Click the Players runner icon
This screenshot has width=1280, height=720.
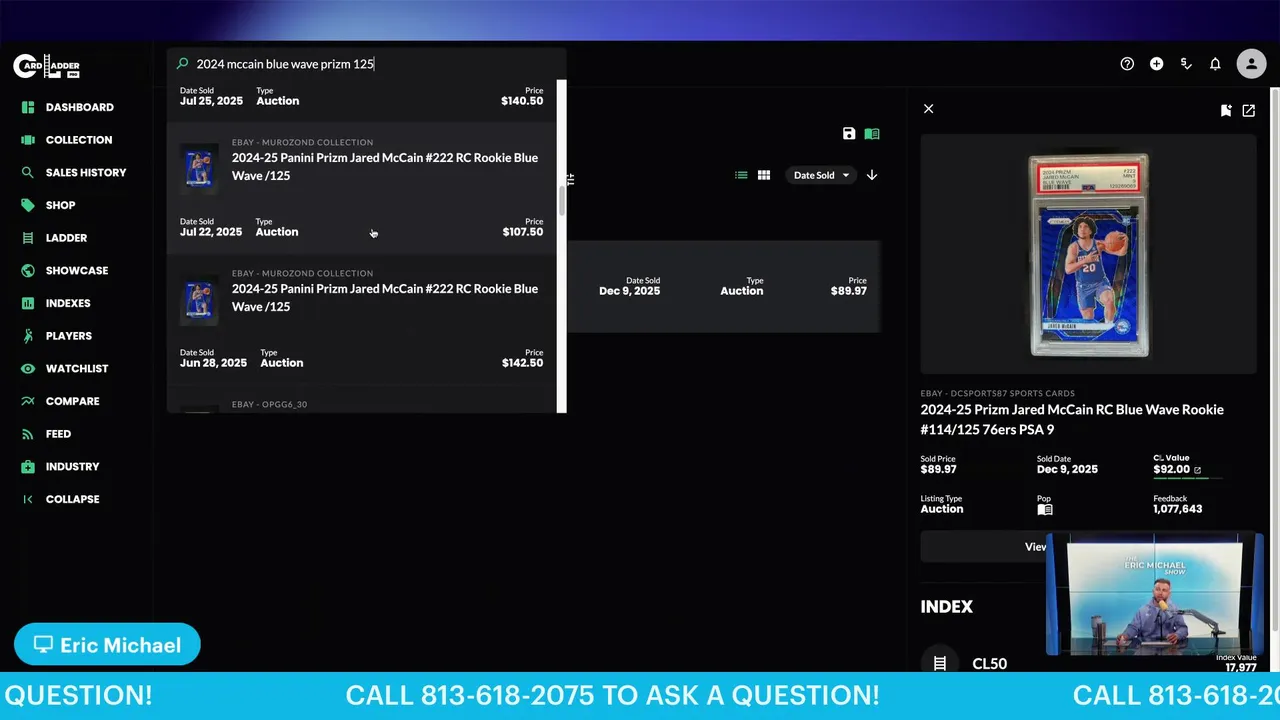[x=28, y=336]
